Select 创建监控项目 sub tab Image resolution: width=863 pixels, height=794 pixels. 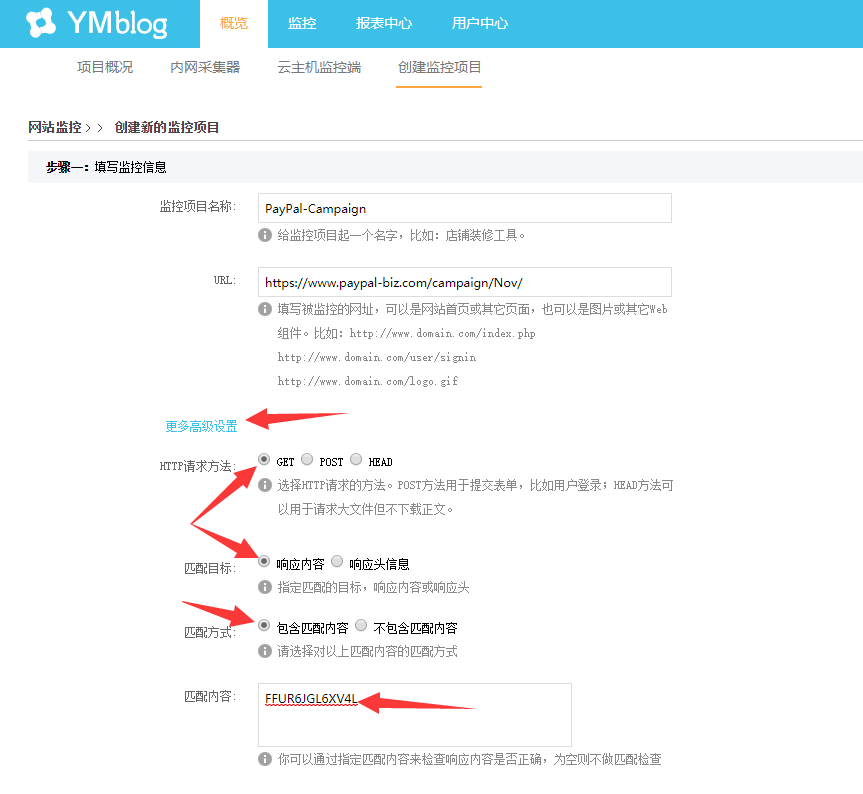[439, 67]
